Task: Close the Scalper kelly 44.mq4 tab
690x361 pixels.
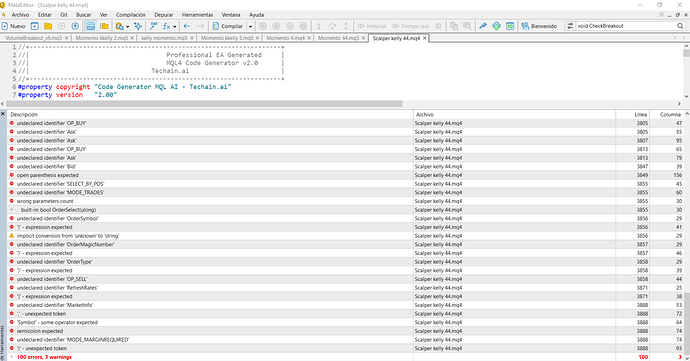Action: click(425, 38)
